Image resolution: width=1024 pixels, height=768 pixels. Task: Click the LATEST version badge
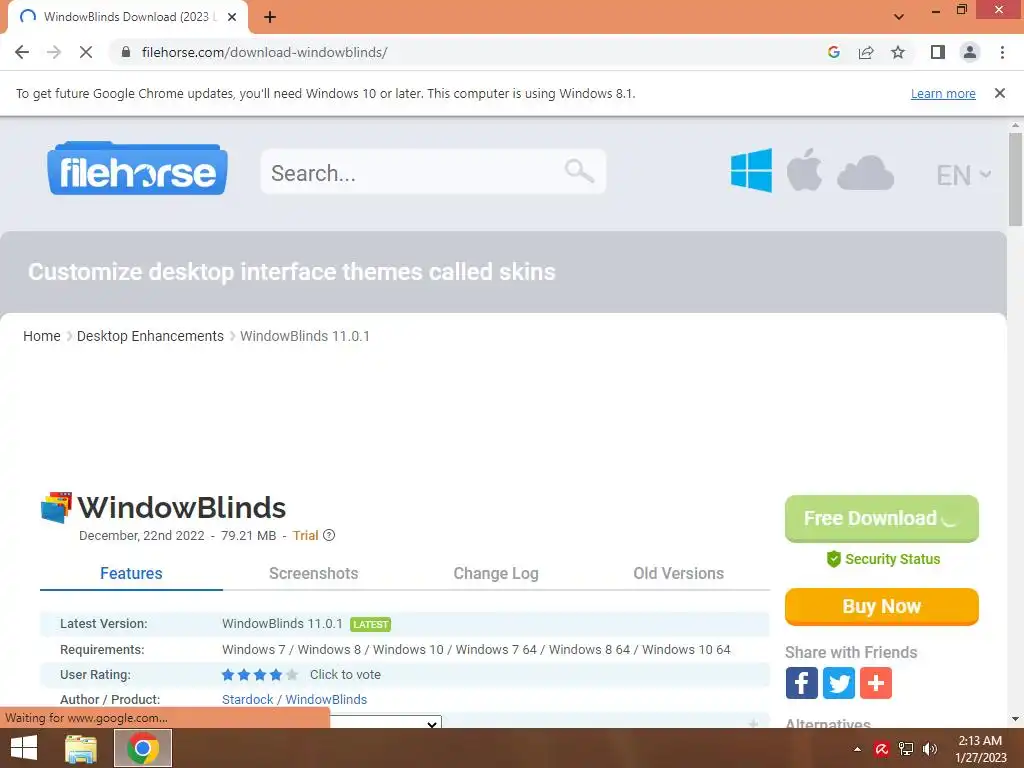(370, 624)
